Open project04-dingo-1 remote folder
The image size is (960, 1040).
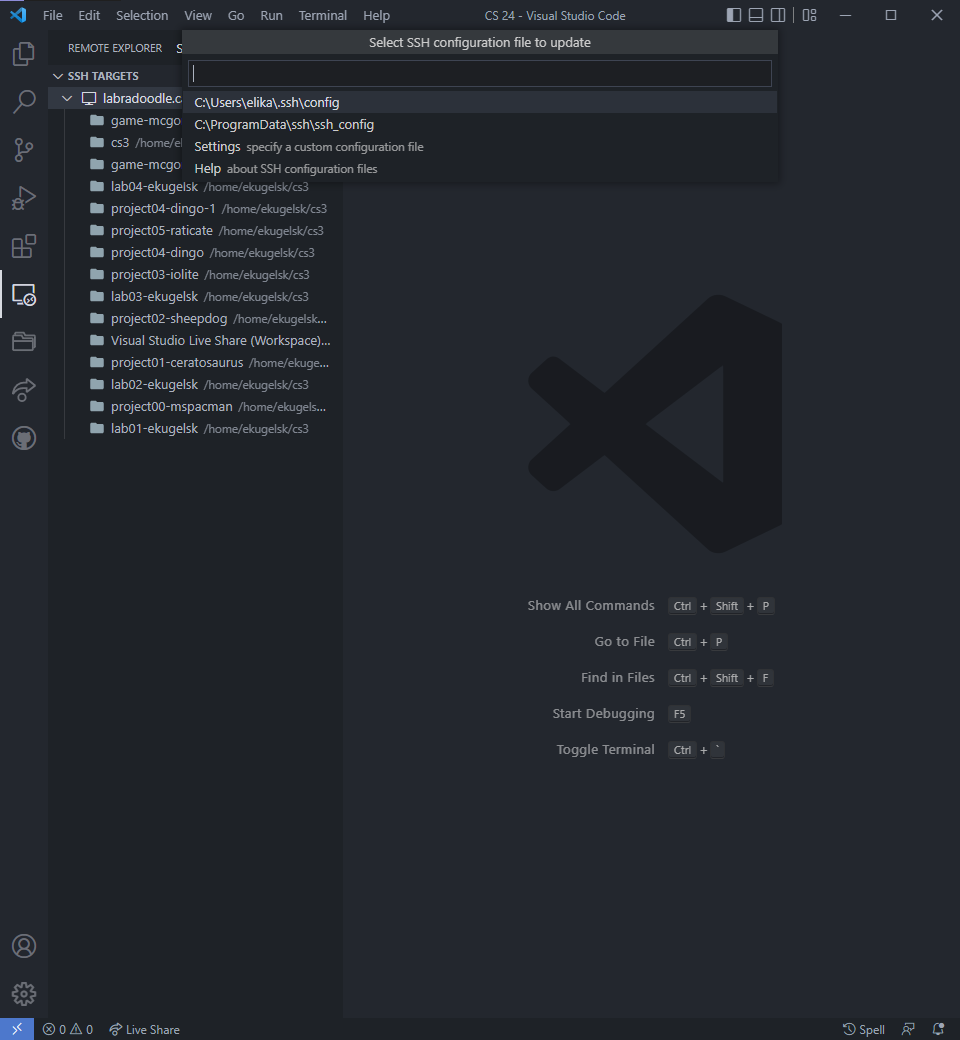coord(196,209)
